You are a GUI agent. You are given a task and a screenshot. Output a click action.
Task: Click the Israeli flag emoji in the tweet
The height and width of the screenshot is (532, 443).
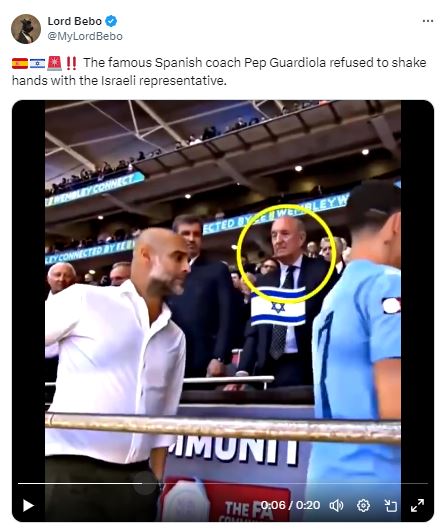click(37, 63)
